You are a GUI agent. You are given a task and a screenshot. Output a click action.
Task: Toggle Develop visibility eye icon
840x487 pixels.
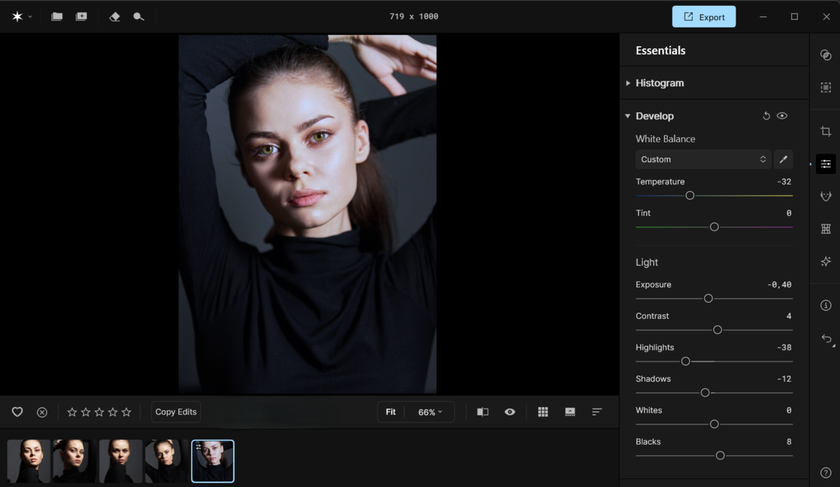pos(782,116)
